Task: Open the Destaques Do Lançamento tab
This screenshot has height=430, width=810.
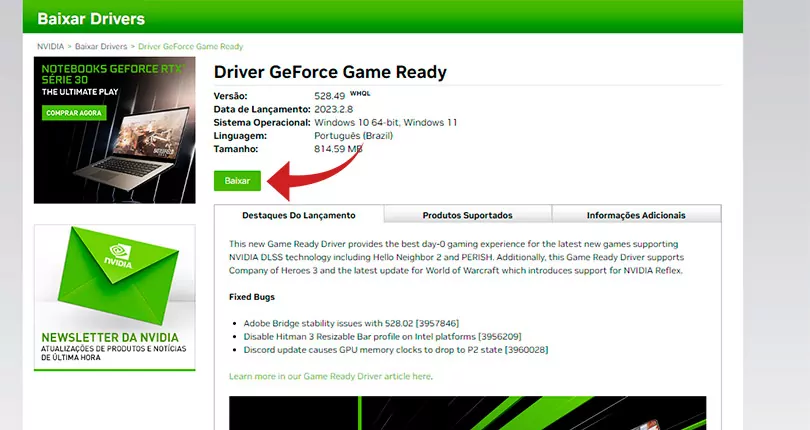Action: [298, 215]
